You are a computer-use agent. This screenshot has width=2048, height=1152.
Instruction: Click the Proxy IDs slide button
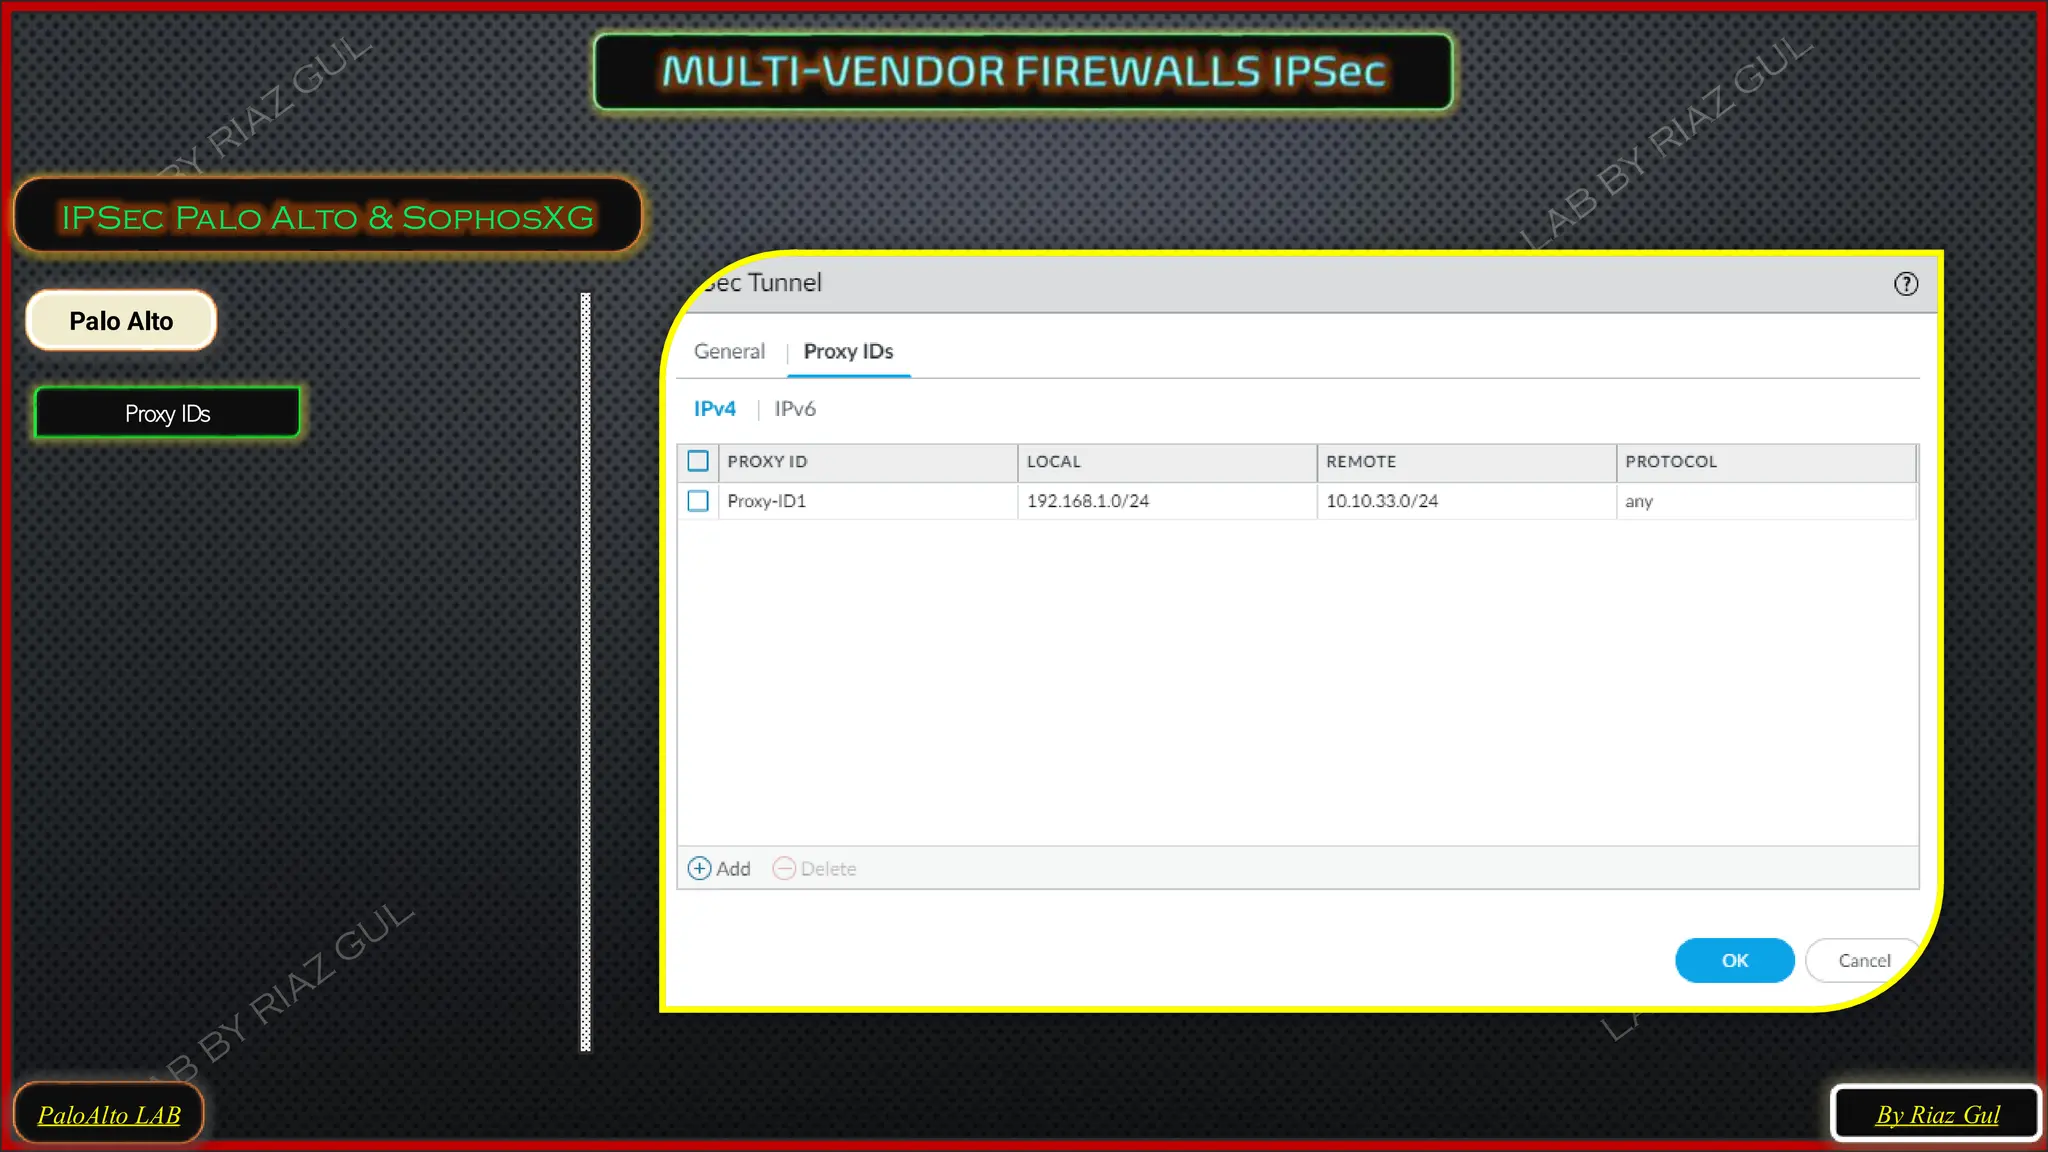point(167,413)
